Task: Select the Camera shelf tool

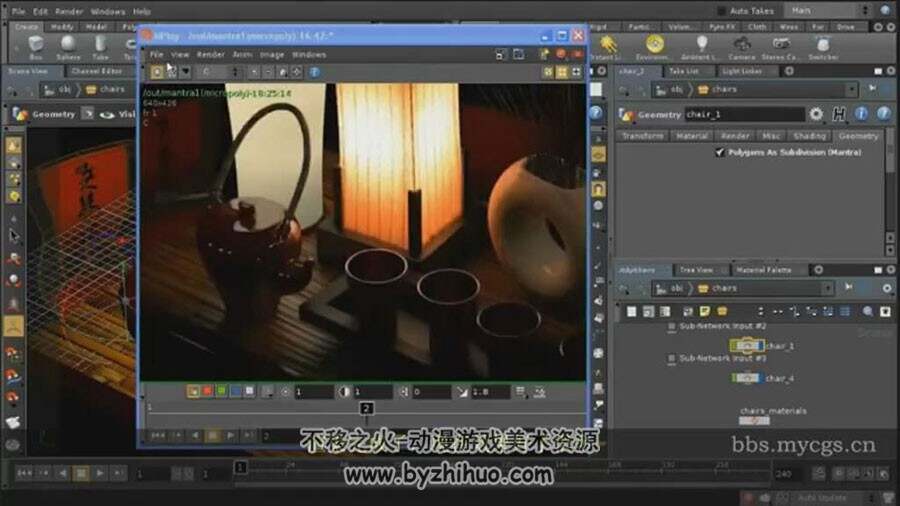Action: (x=742, y=47)
